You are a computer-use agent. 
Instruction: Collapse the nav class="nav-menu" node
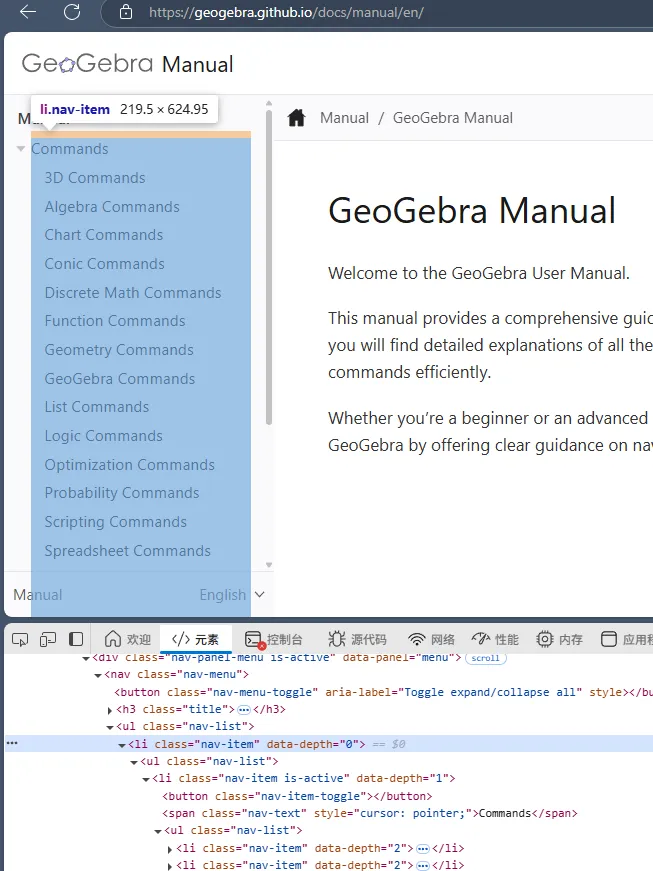coord(98,675)
